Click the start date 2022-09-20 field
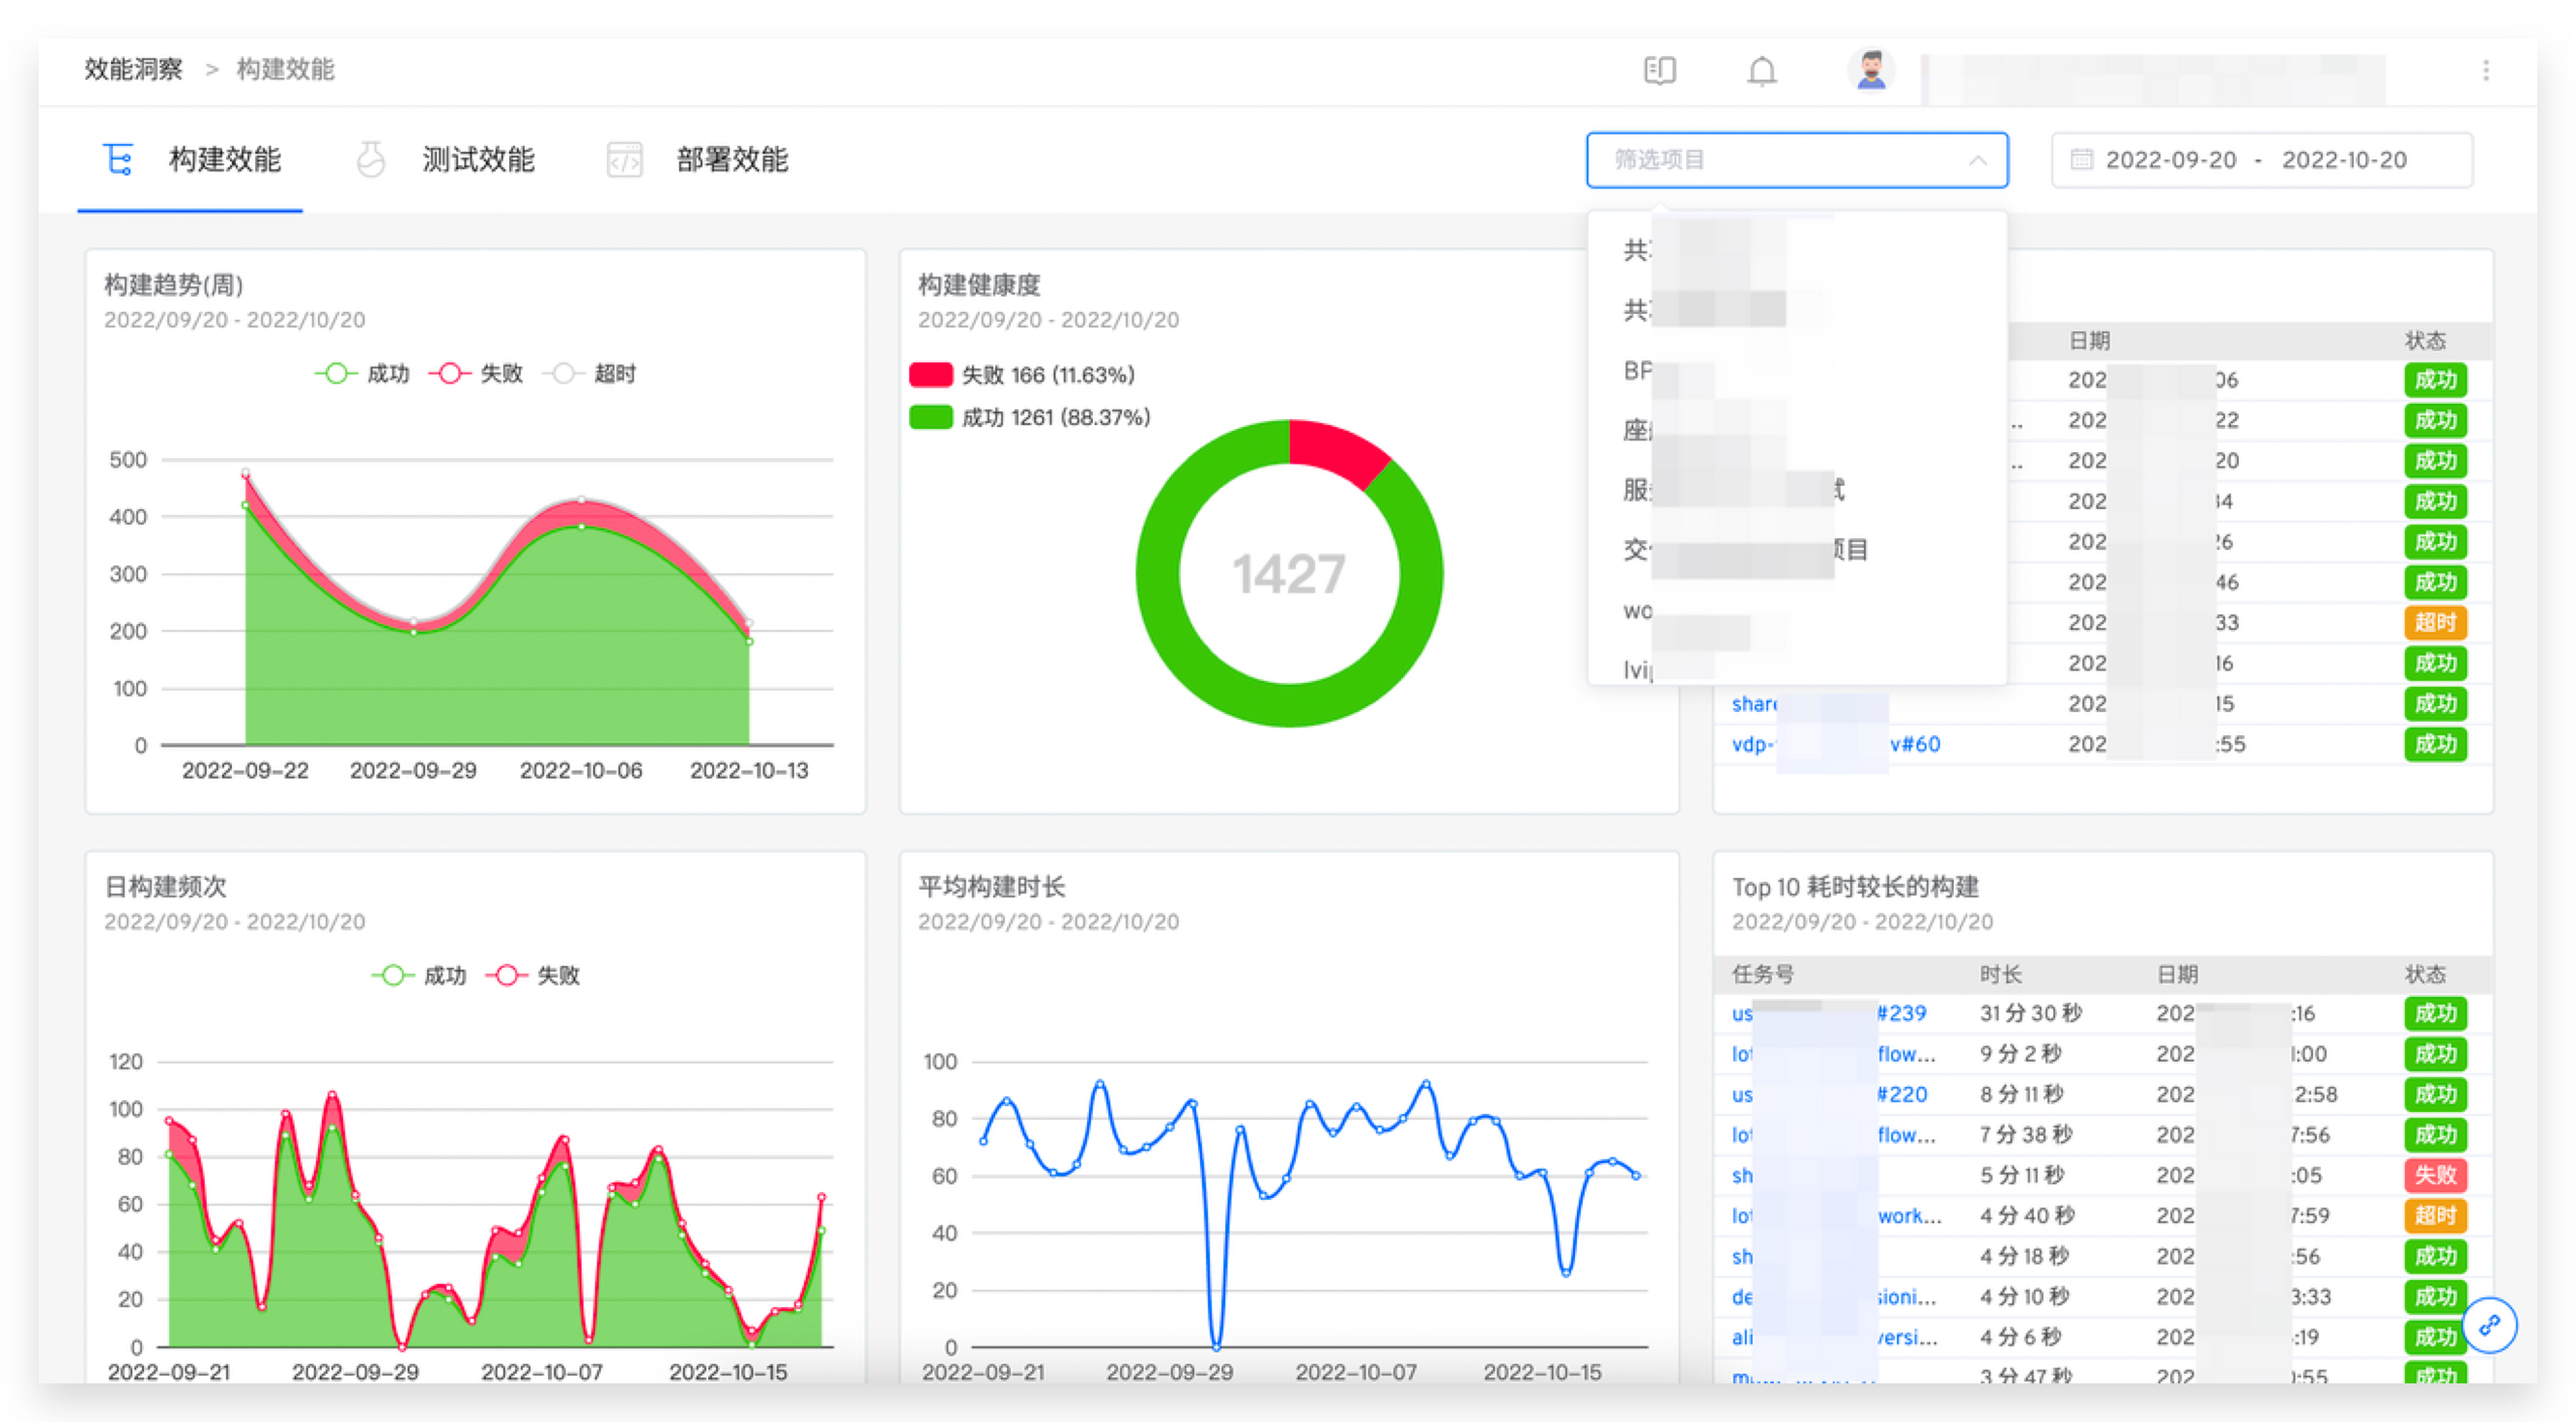This screenshot has width=2576, height=1422. point(2170,160)
